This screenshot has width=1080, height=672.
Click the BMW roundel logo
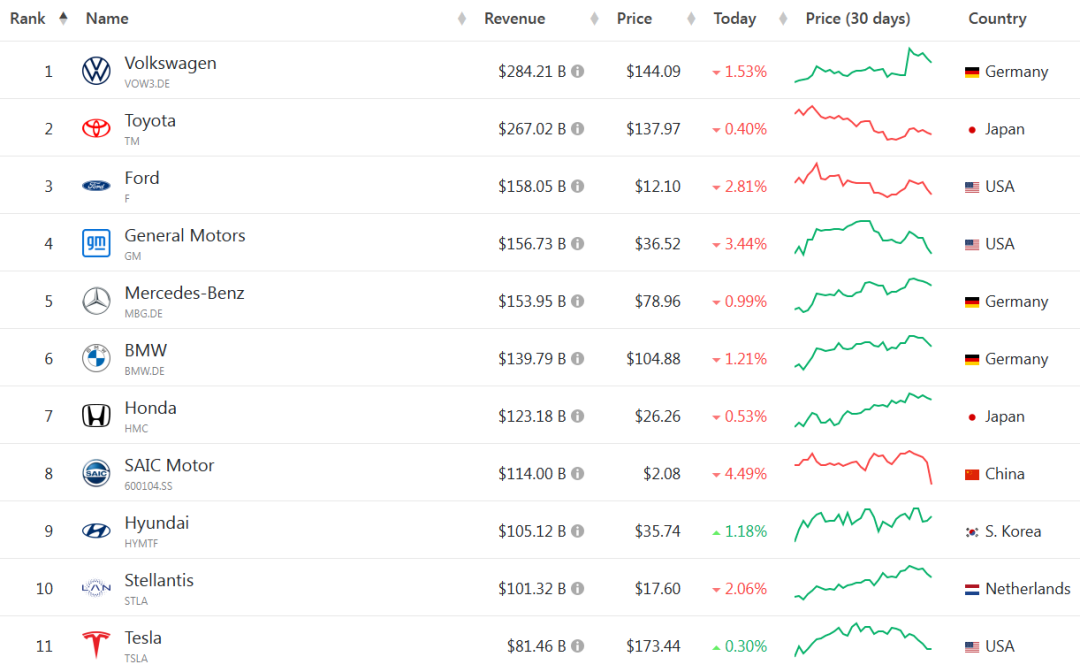(96, 359)
